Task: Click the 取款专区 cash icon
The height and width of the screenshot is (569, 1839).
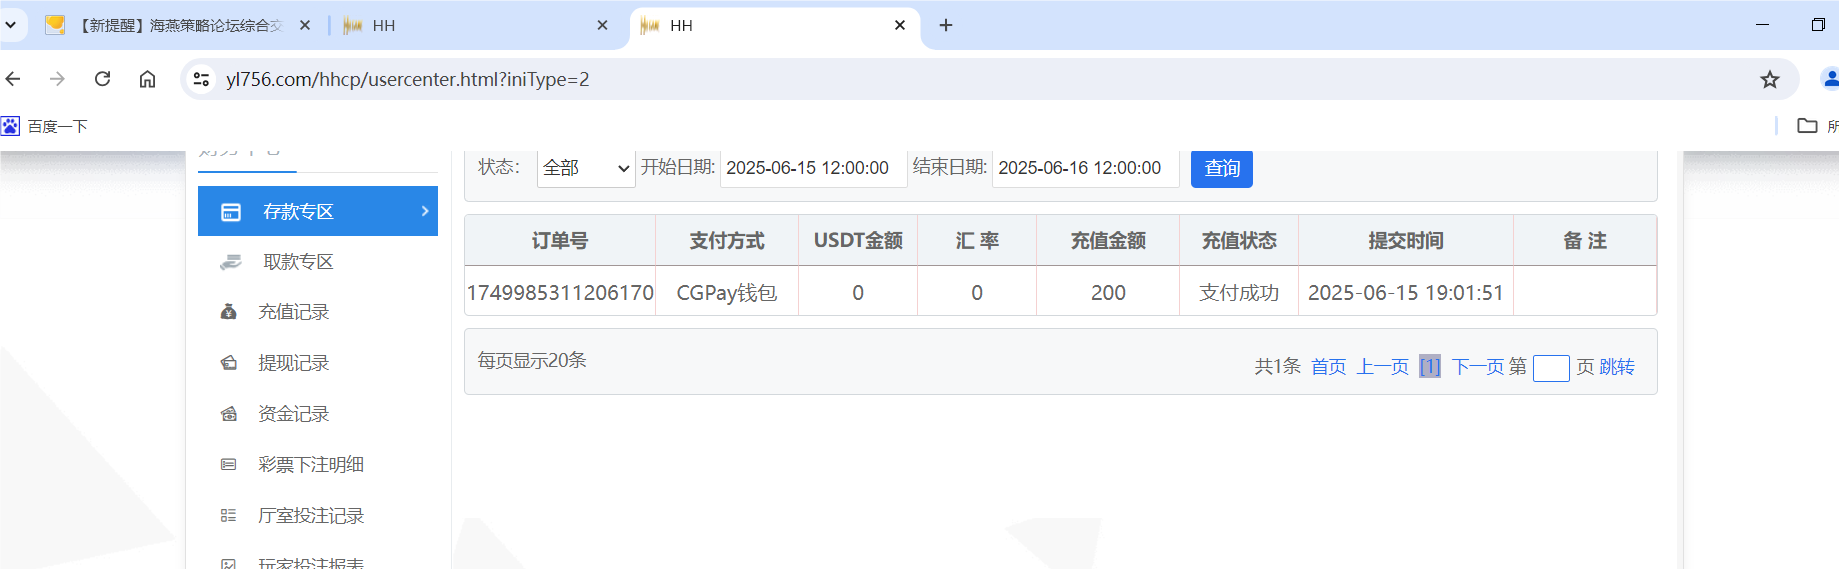Action: tap(231, 262)
